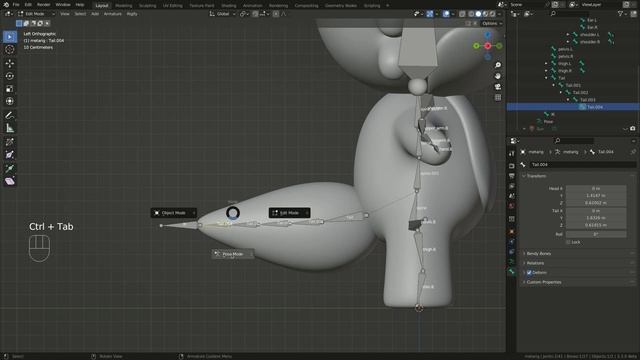The width and height of the screenshot is (640, 360).
Task: Open the Tool properties tab
Action: [x=512, y=153]
